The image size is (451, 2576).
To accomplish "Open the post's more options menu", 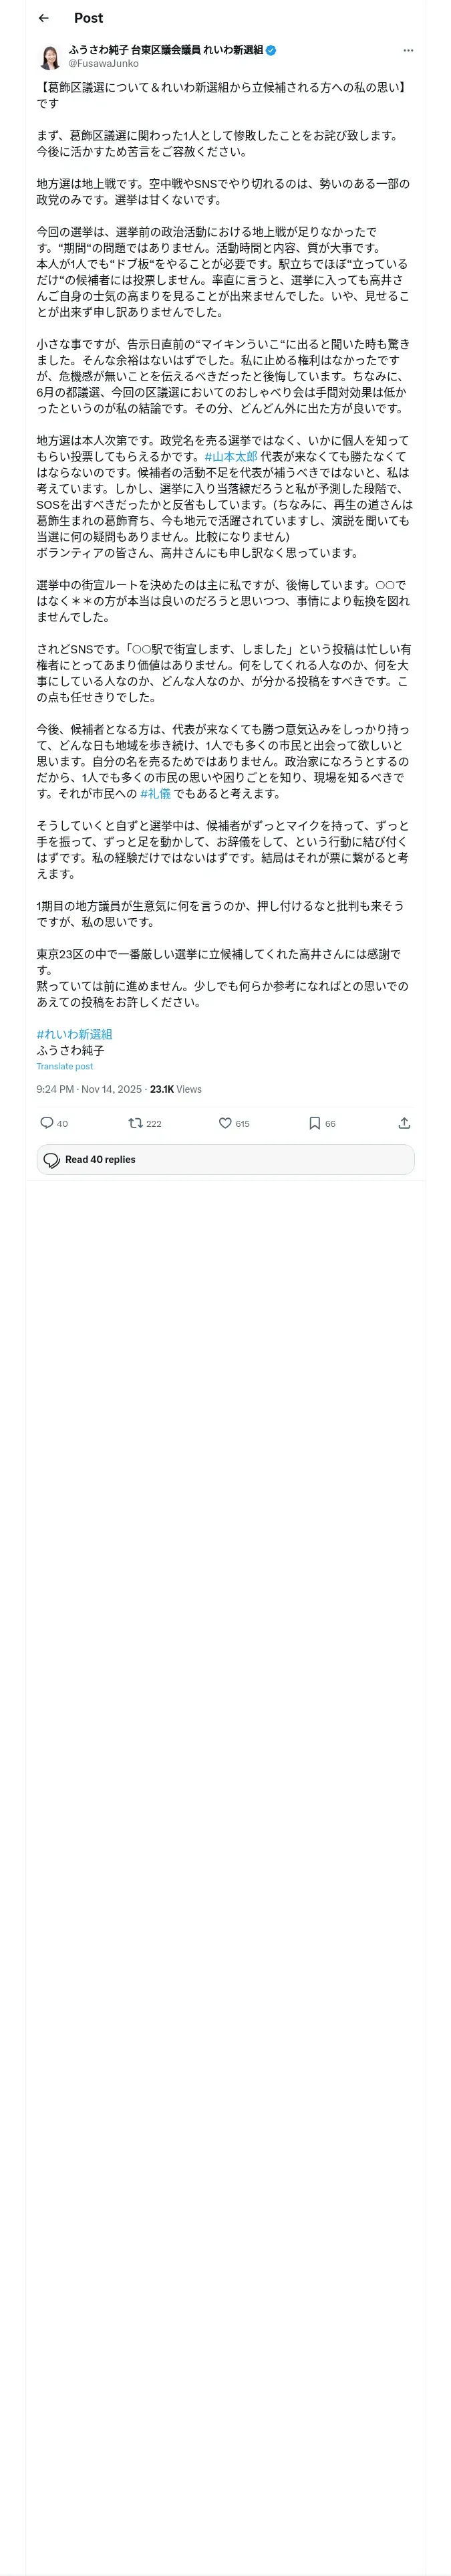I will 408,50.
